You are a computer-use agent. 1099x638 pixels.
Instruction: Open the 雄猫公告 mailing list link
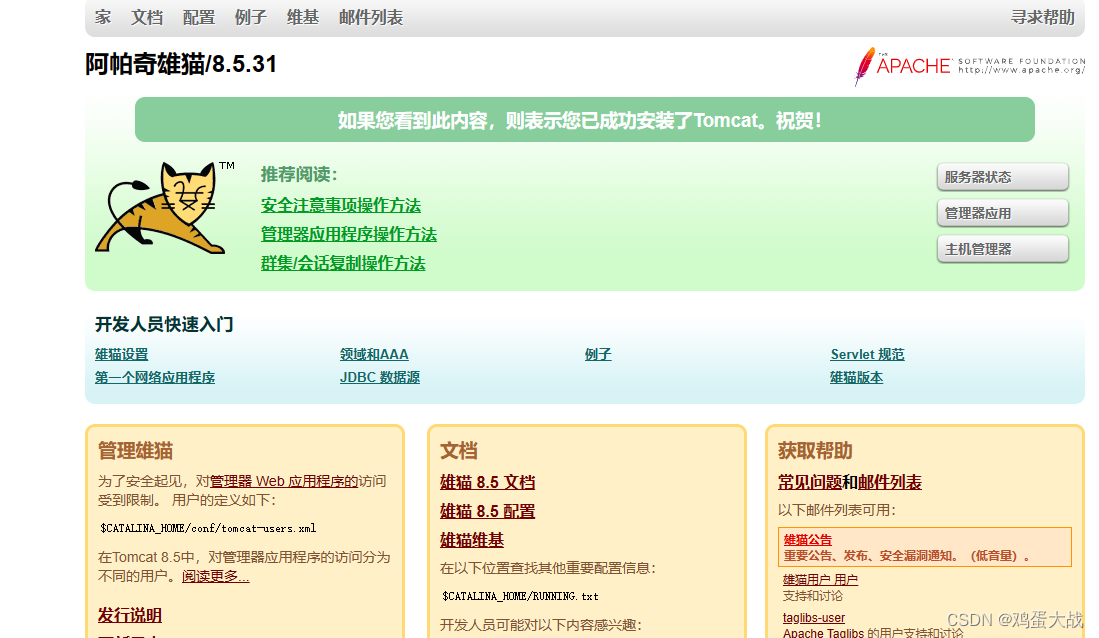(x=807, y=540)
